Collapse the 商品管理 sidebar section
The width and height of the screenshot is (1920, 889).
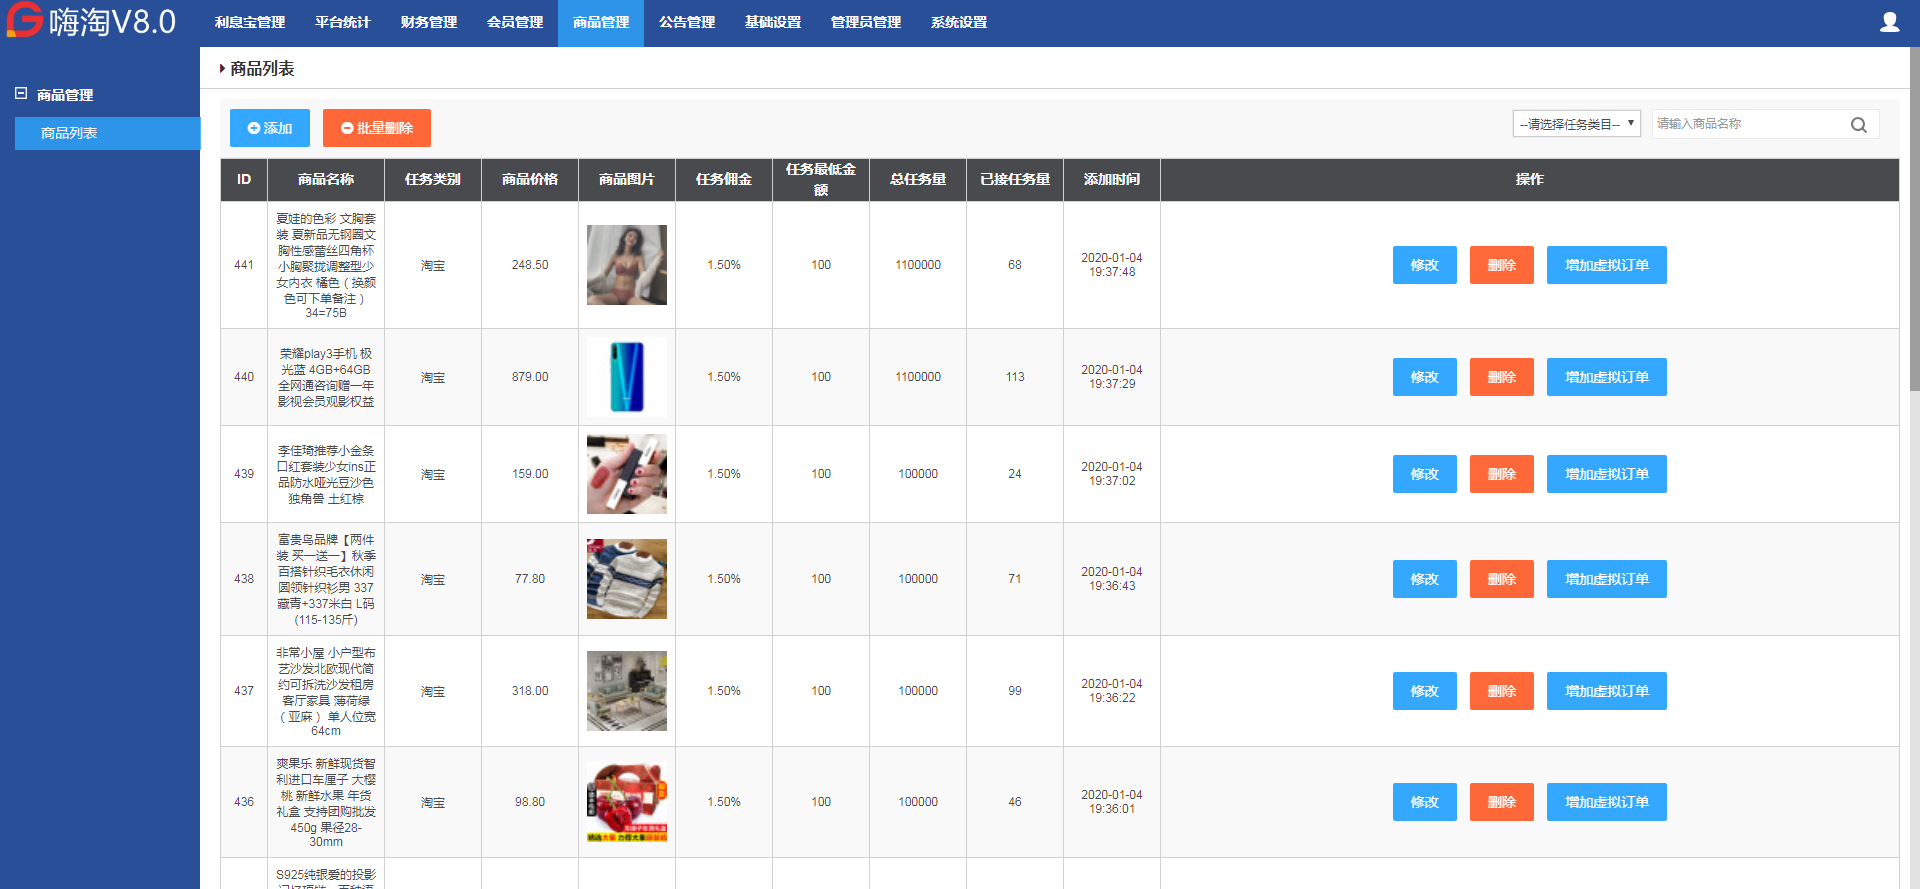click(21, 94)
